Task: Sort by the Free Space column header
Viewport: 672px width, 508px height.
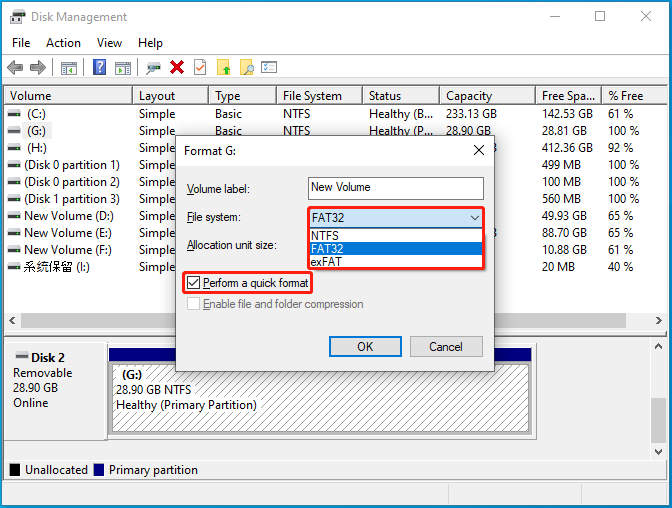Action: point(568,96)
